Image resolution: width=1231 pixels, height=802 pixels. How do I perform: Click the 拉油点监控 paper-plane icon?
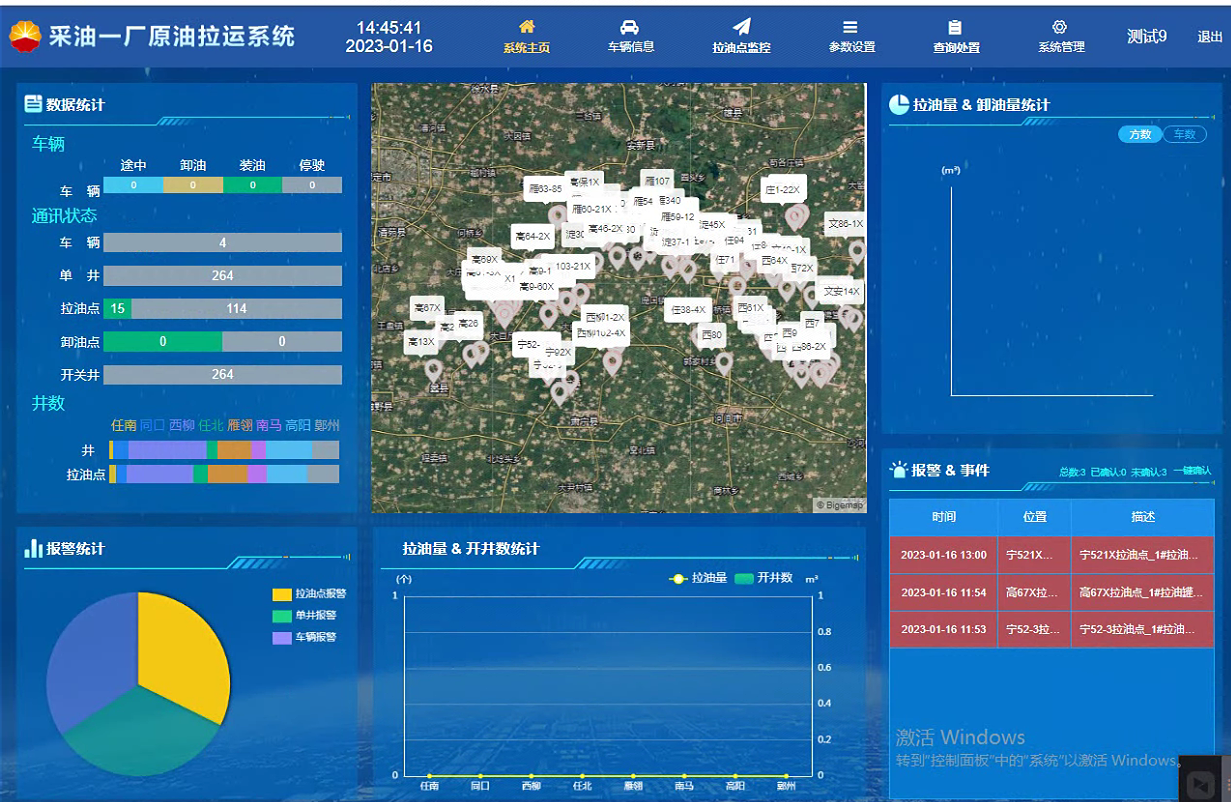point(741,27)
